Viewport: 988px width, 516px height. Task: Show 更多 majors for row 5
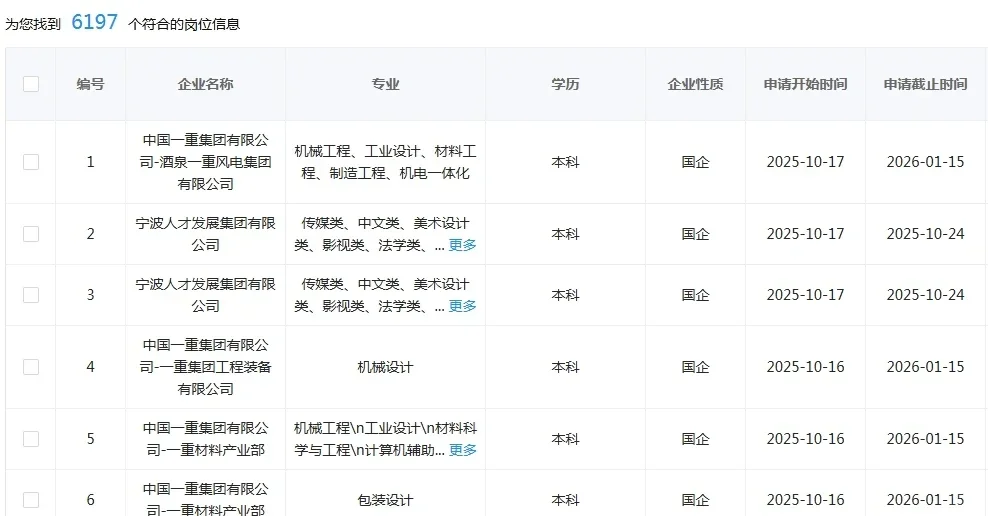(x=462, y=450)
